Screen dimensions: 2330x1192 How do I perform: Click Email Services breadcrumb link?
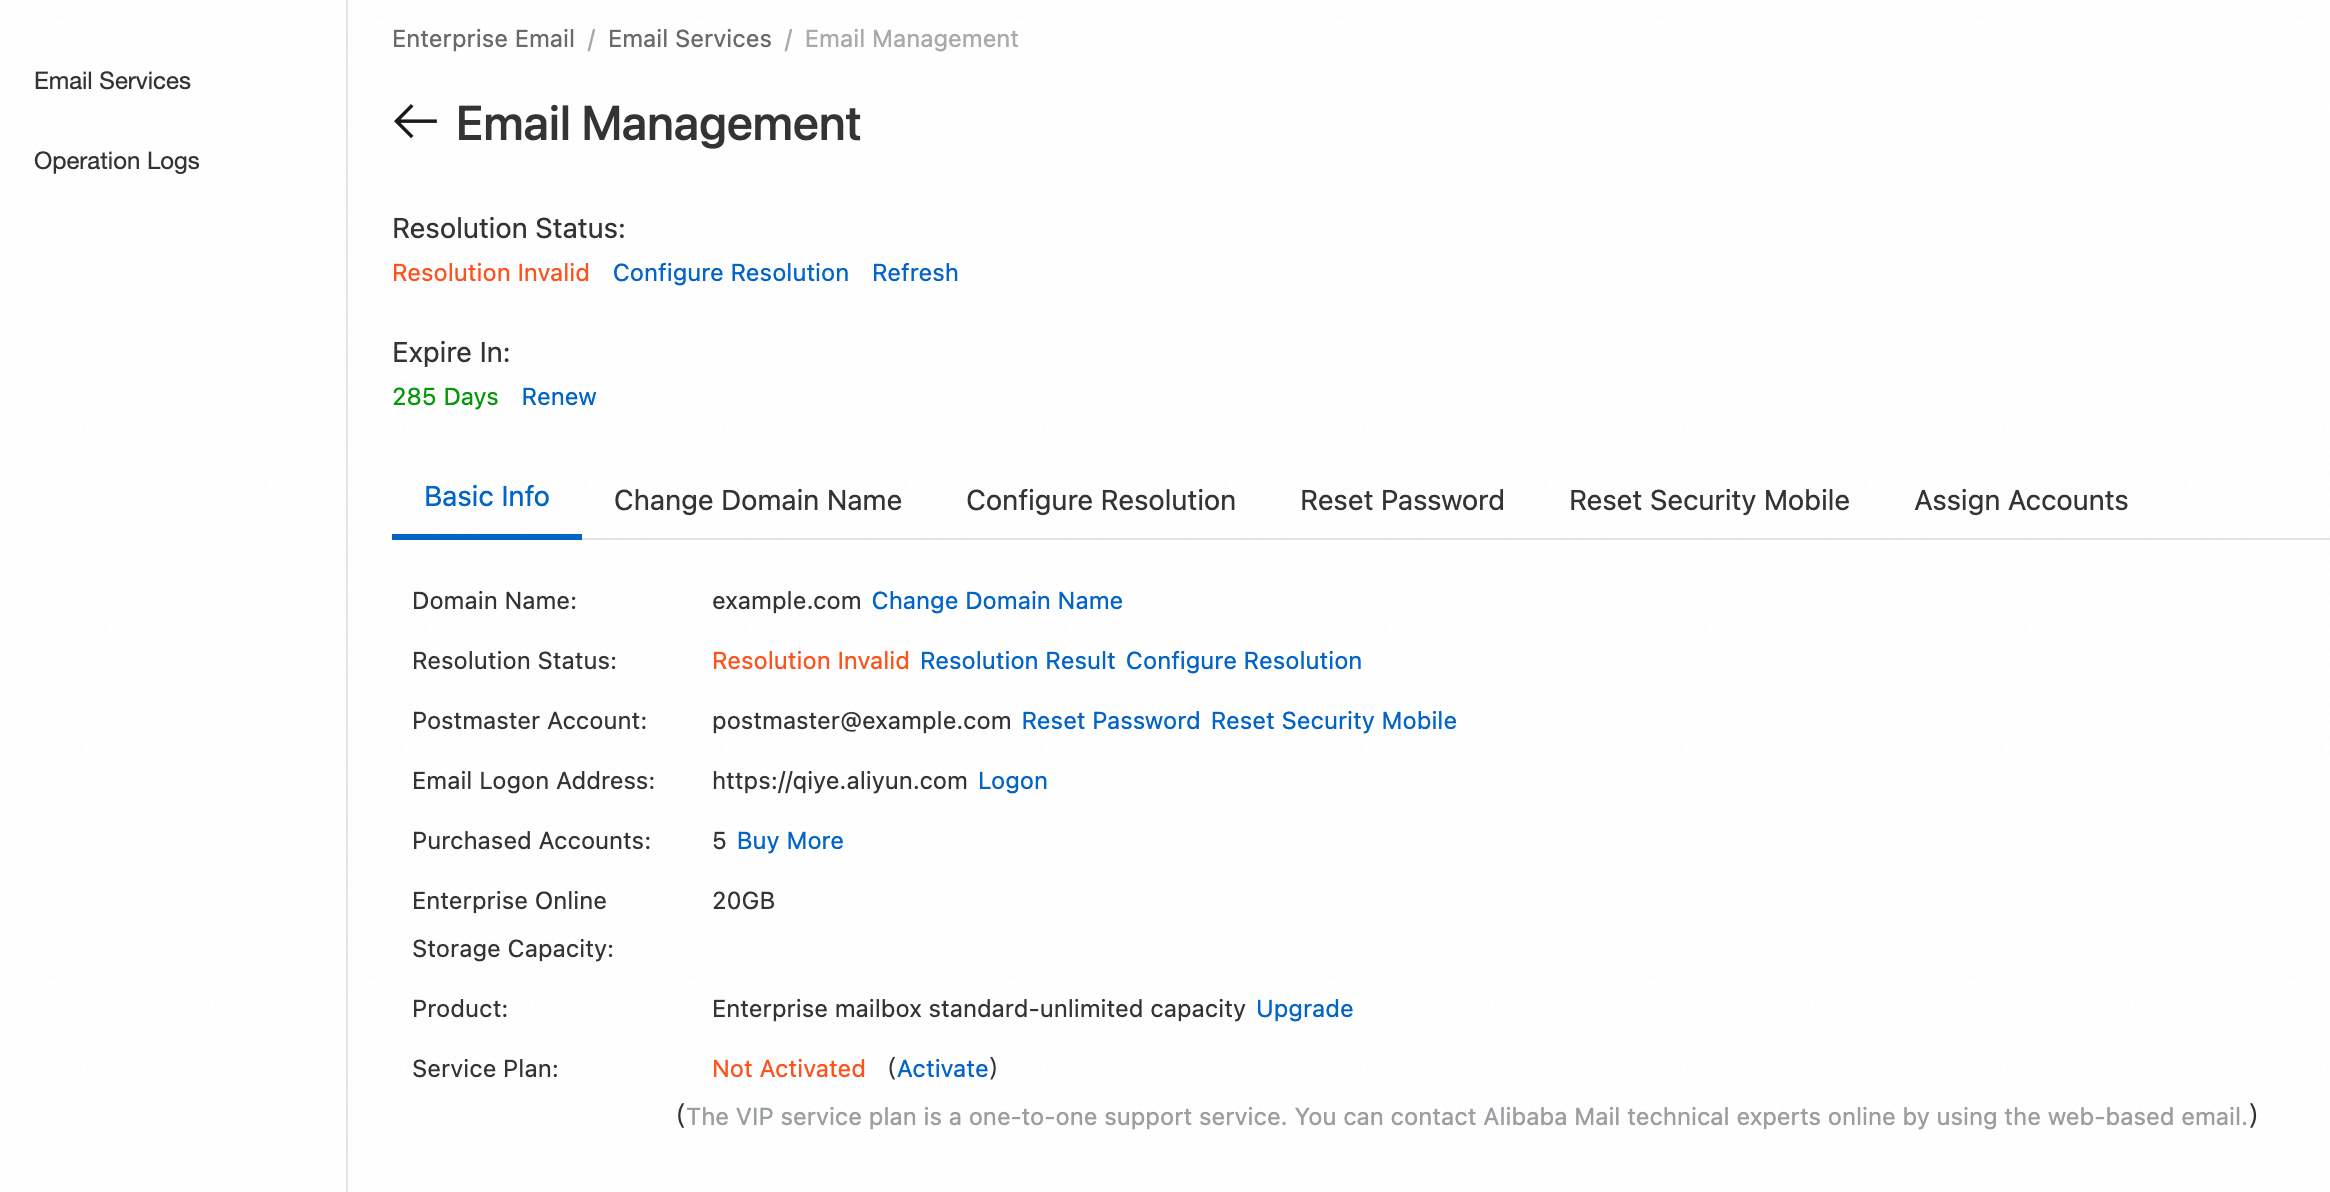pos(689,39)
